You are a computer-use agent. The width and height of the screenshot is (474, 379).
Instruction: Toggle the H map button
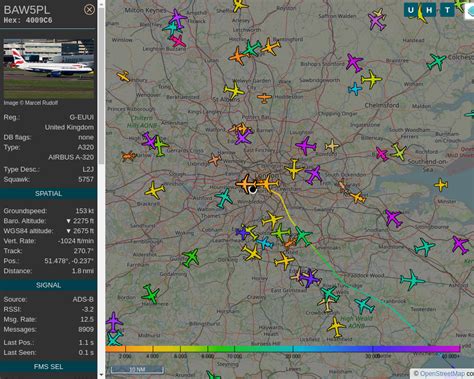pos(429,10)
